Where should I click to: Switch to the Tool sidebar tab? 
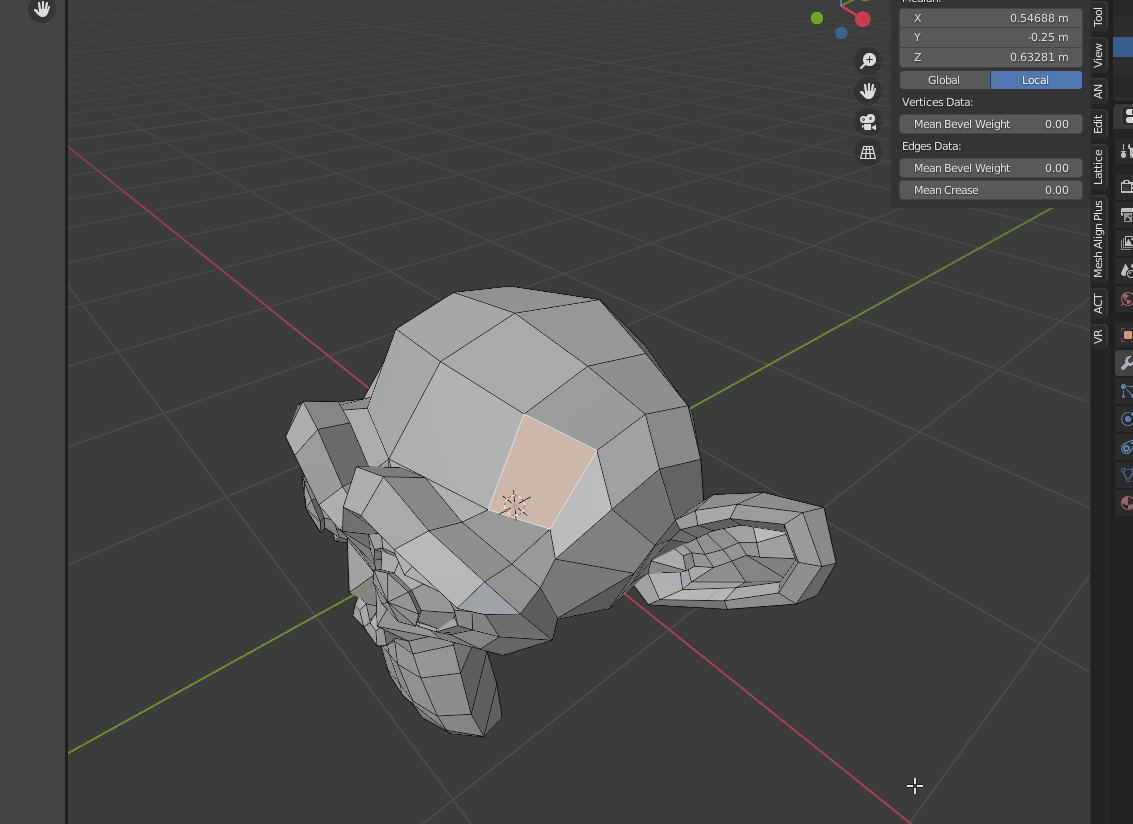coord(1098,16)
